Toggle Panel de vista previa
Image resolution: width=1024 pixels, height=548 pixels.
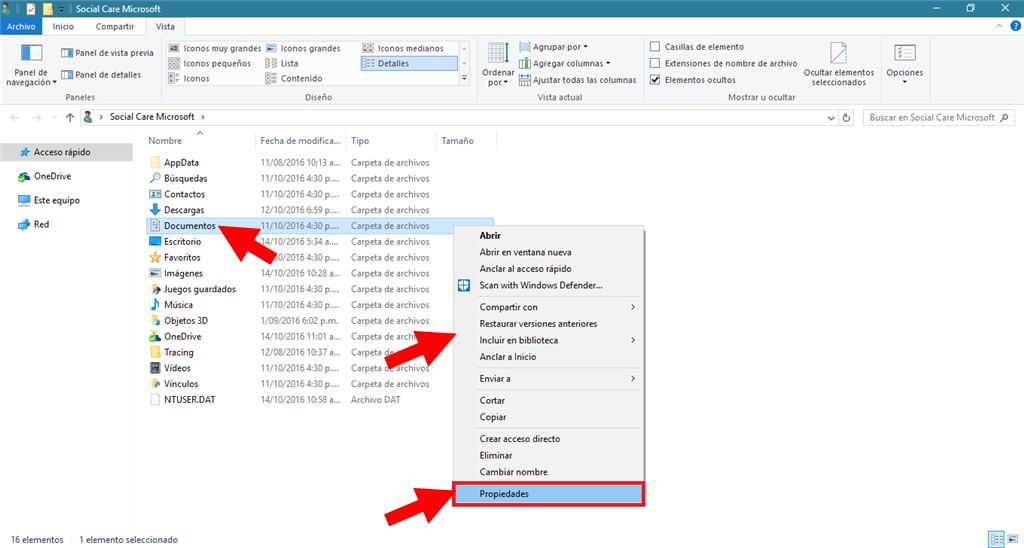click(x=107, y=53)
